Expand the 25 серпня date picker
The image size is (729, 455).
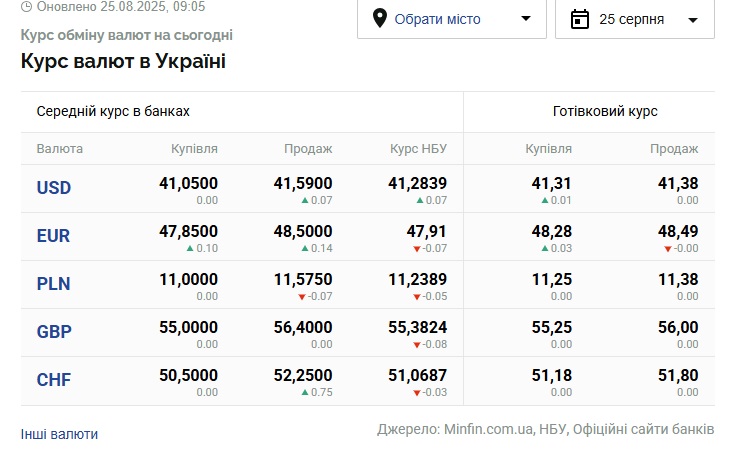[634, 19]
